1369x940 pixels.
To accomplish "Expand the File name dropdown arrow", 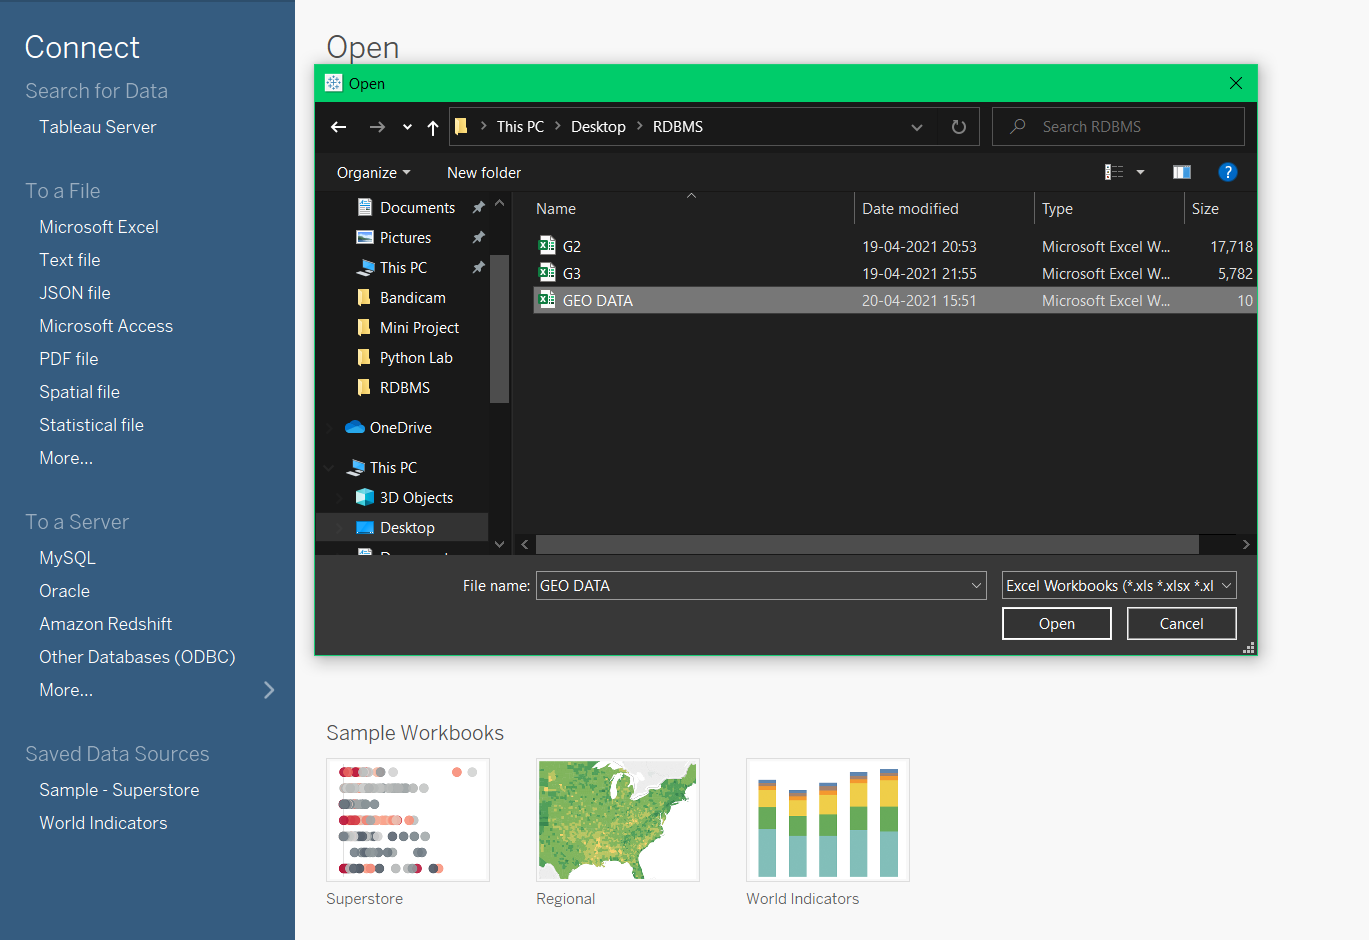I will (x=976, y=585).
